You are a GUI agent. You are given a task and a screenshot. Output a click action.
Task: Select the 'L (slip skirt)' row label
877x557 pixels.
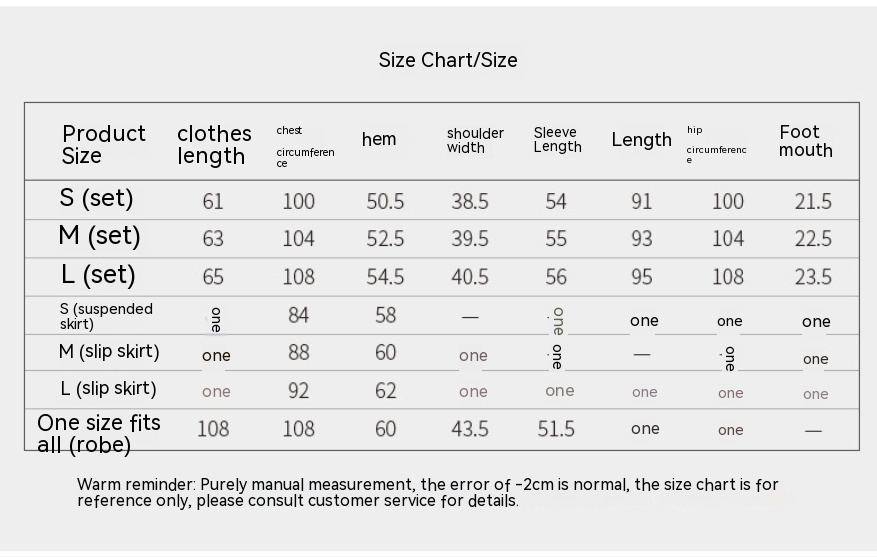coord(108,389)
